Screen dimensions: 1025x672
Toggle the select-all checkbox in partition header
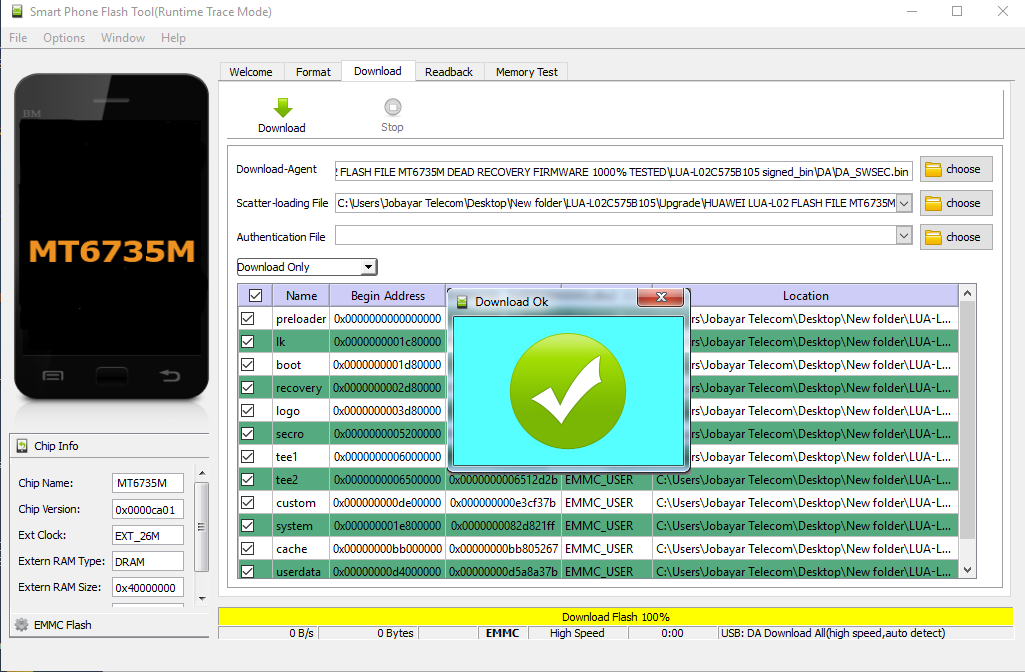(x=254, y=295)
